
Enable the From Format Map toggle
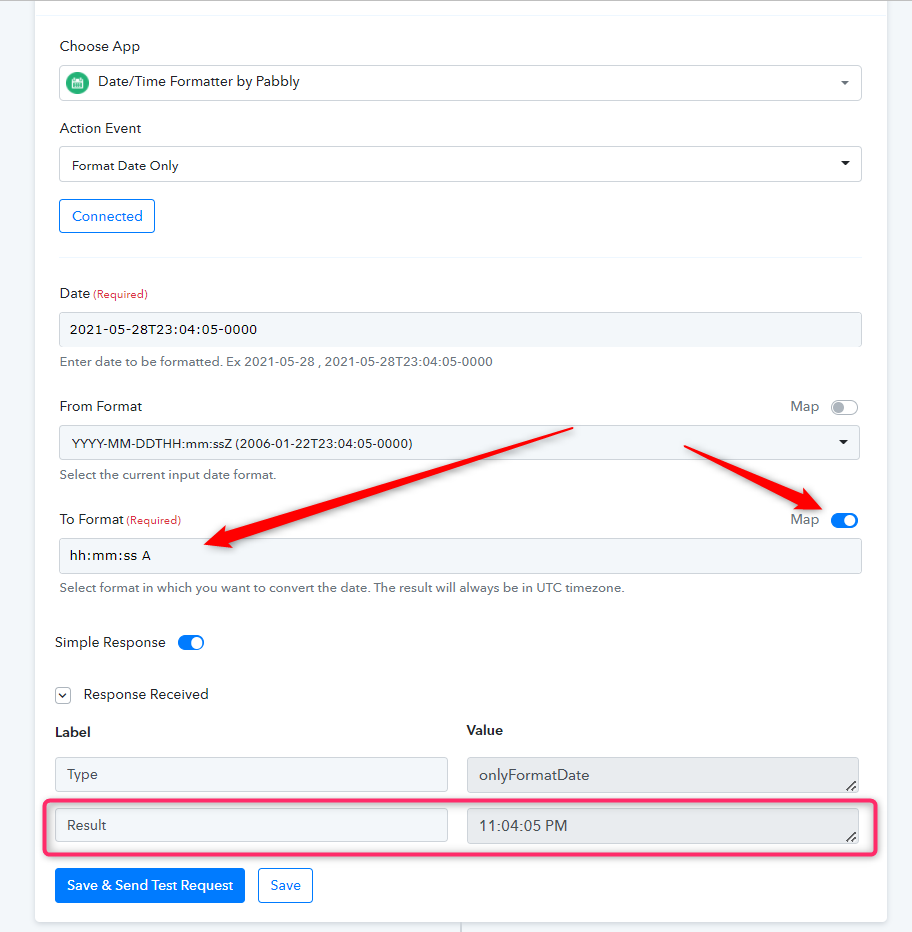[844, 407]
